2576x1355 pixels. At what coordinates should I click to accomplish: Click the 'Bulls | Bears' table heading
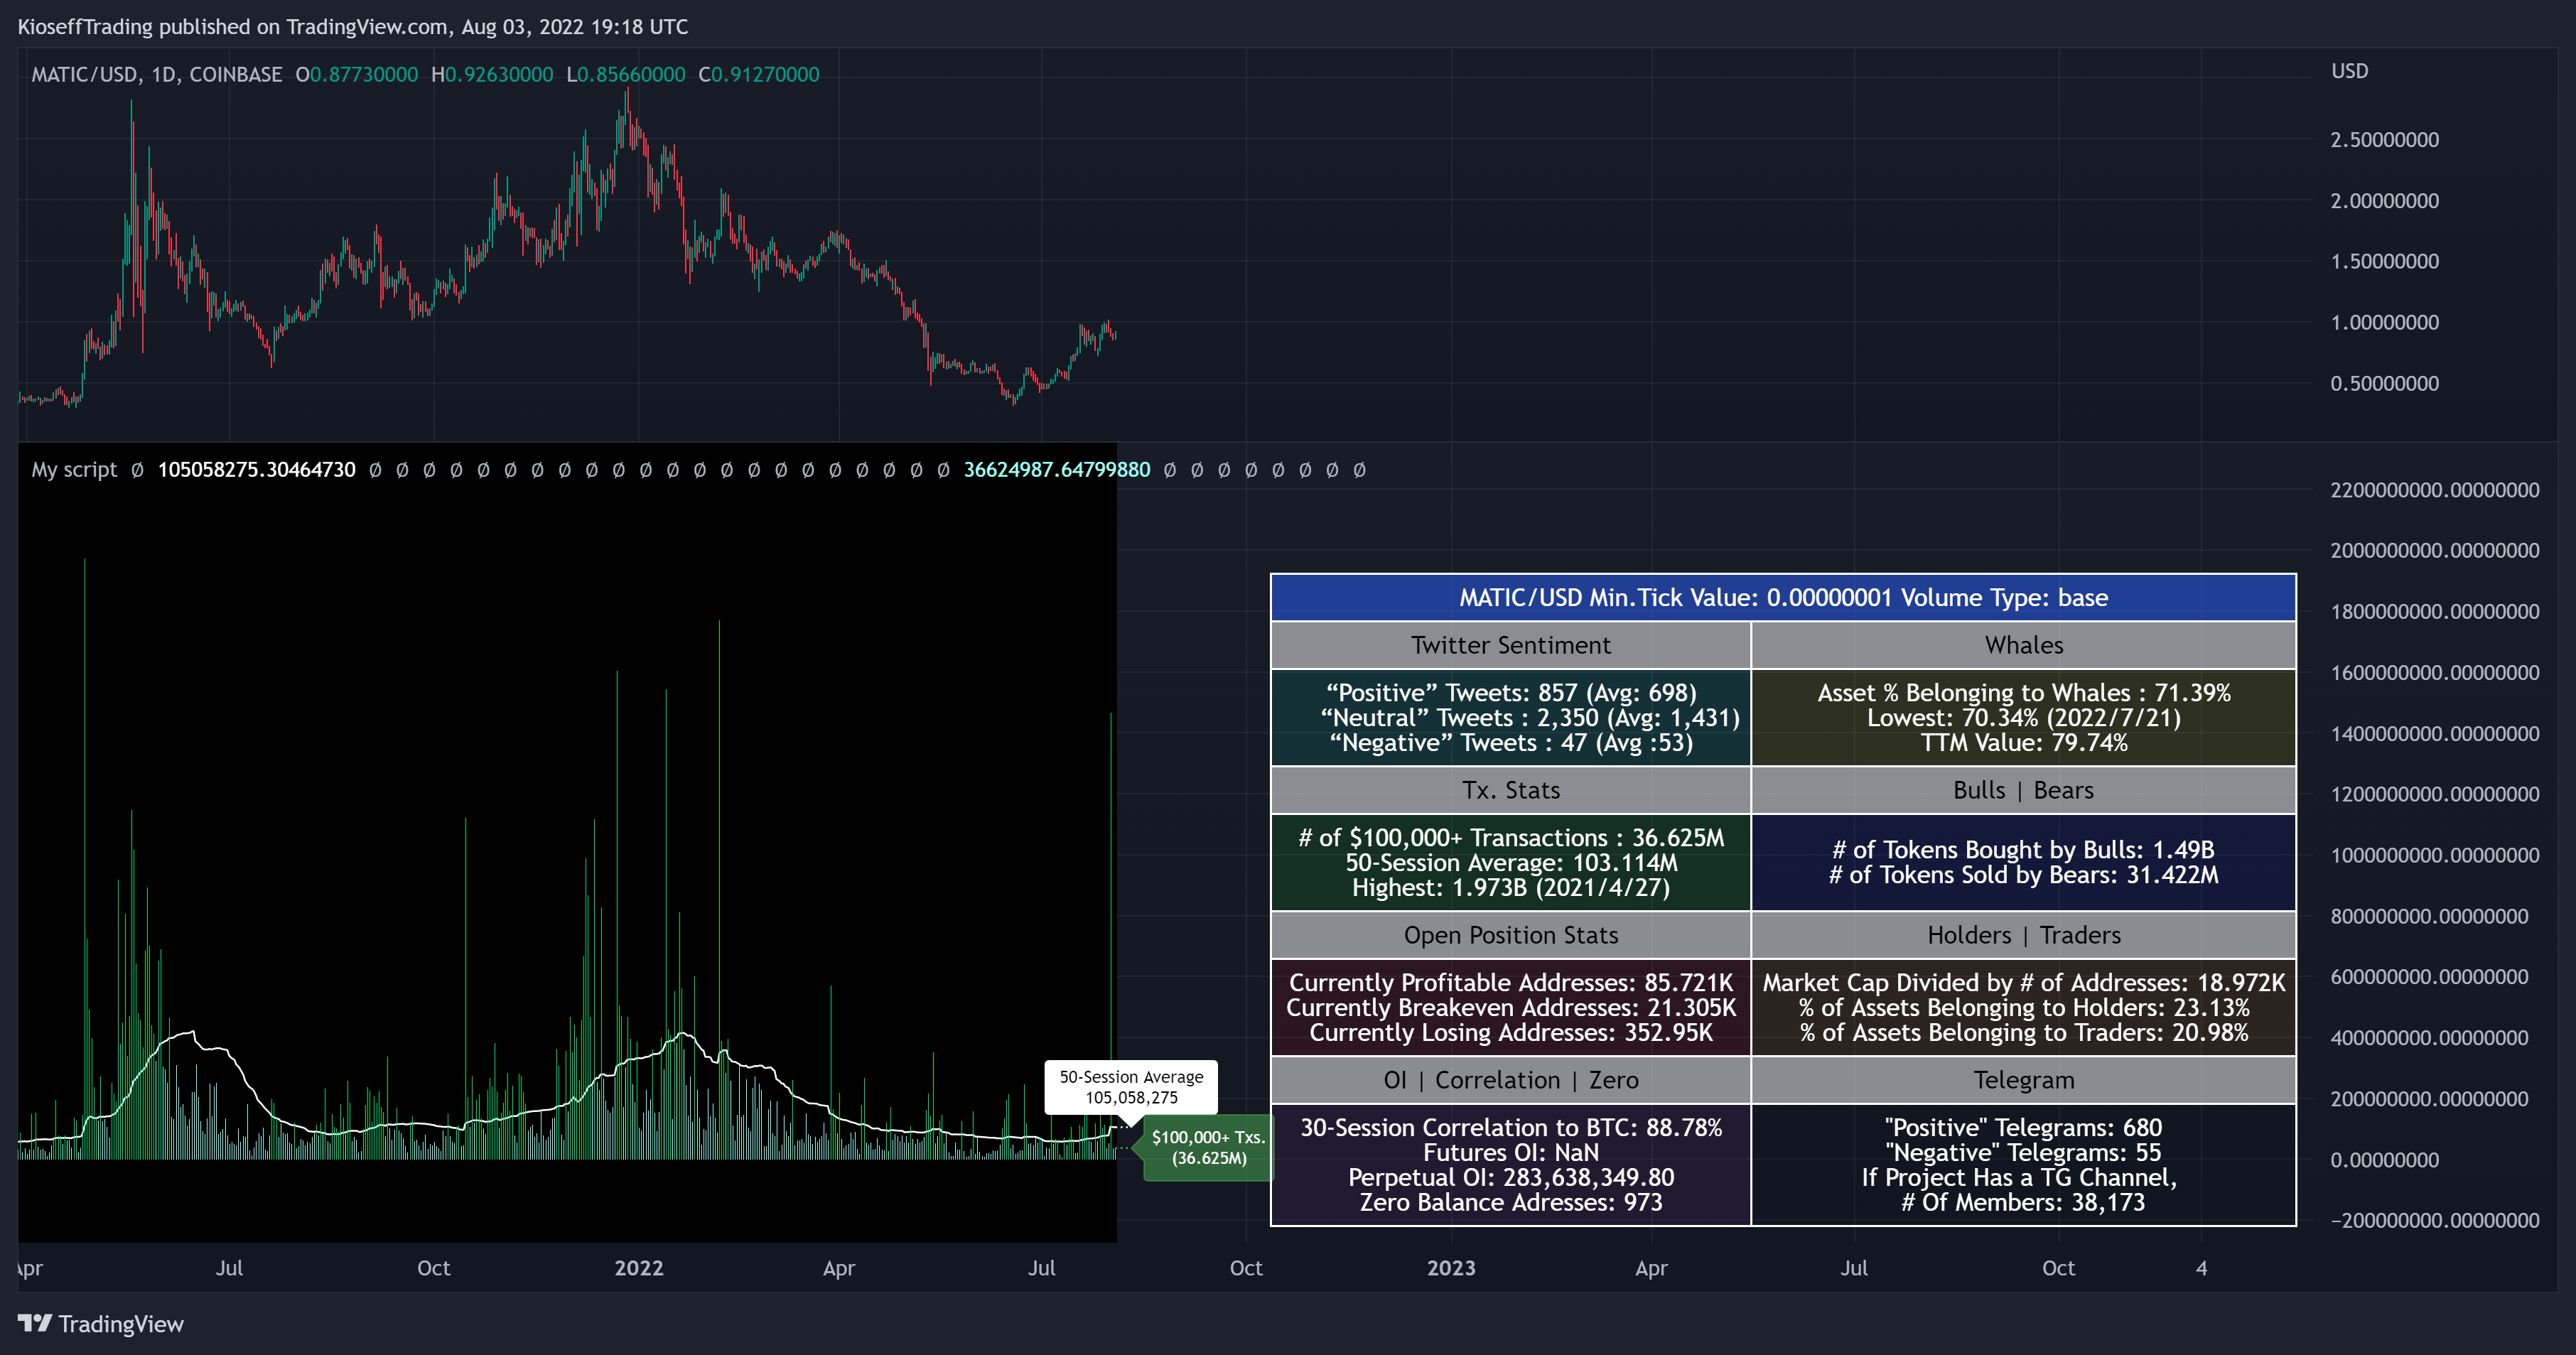click(2024, 790)
